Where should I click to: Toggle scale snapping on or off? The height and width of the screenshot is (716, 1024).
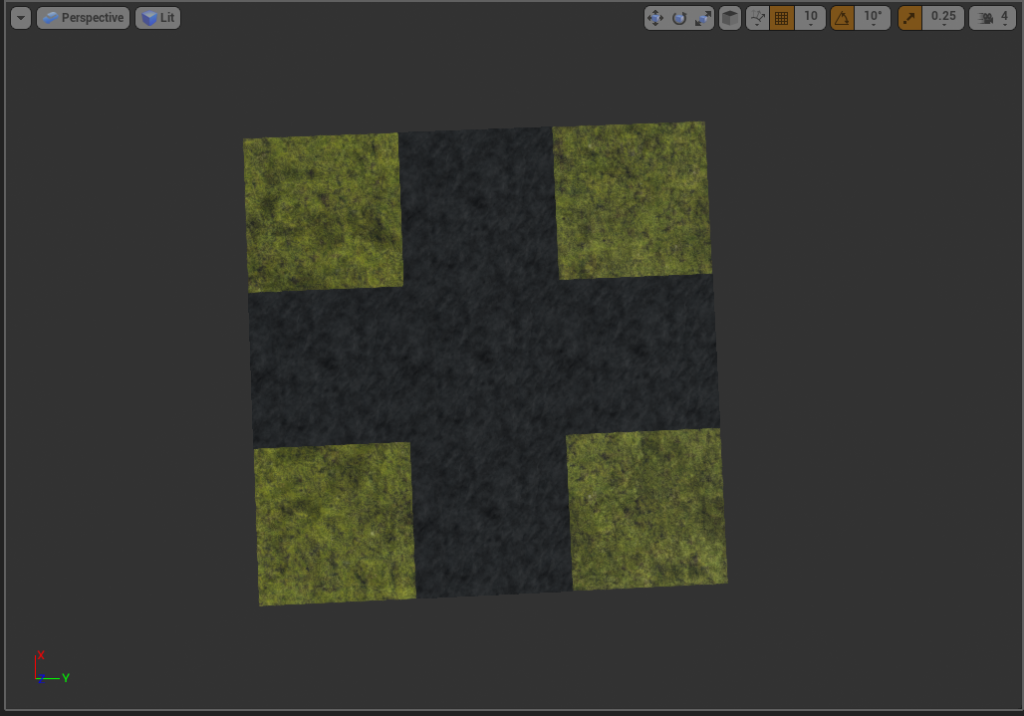pos(910,17)
